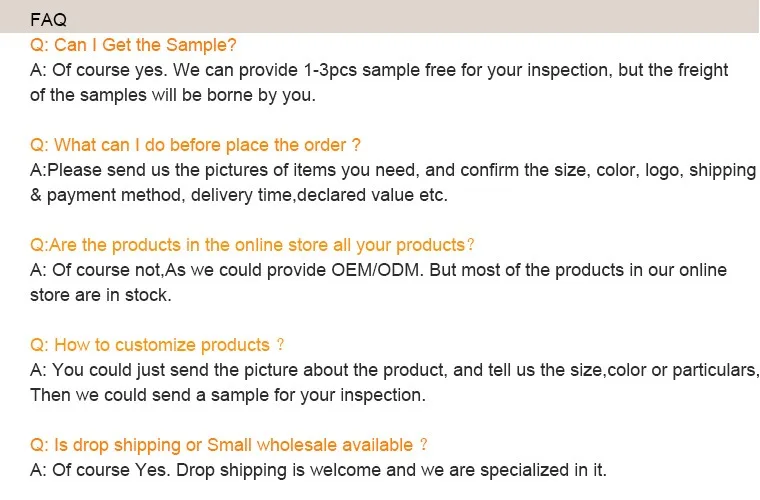Click the FAQ header title
Viewport: 760px width, 500px height.
[48, 19]
